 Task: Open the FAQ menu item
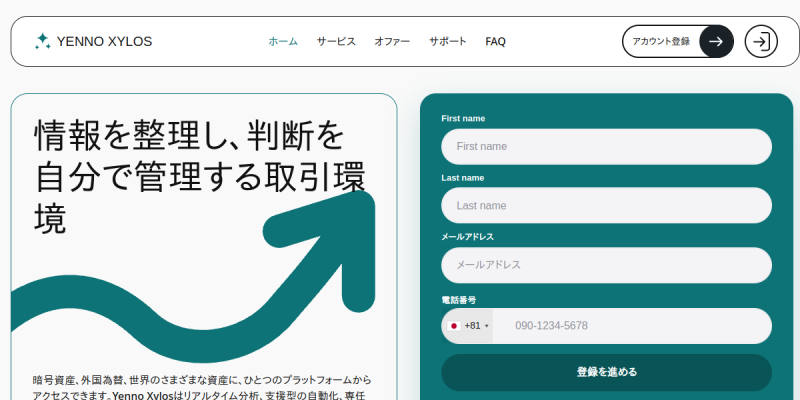pyautogui.click(x=495, y=41)
